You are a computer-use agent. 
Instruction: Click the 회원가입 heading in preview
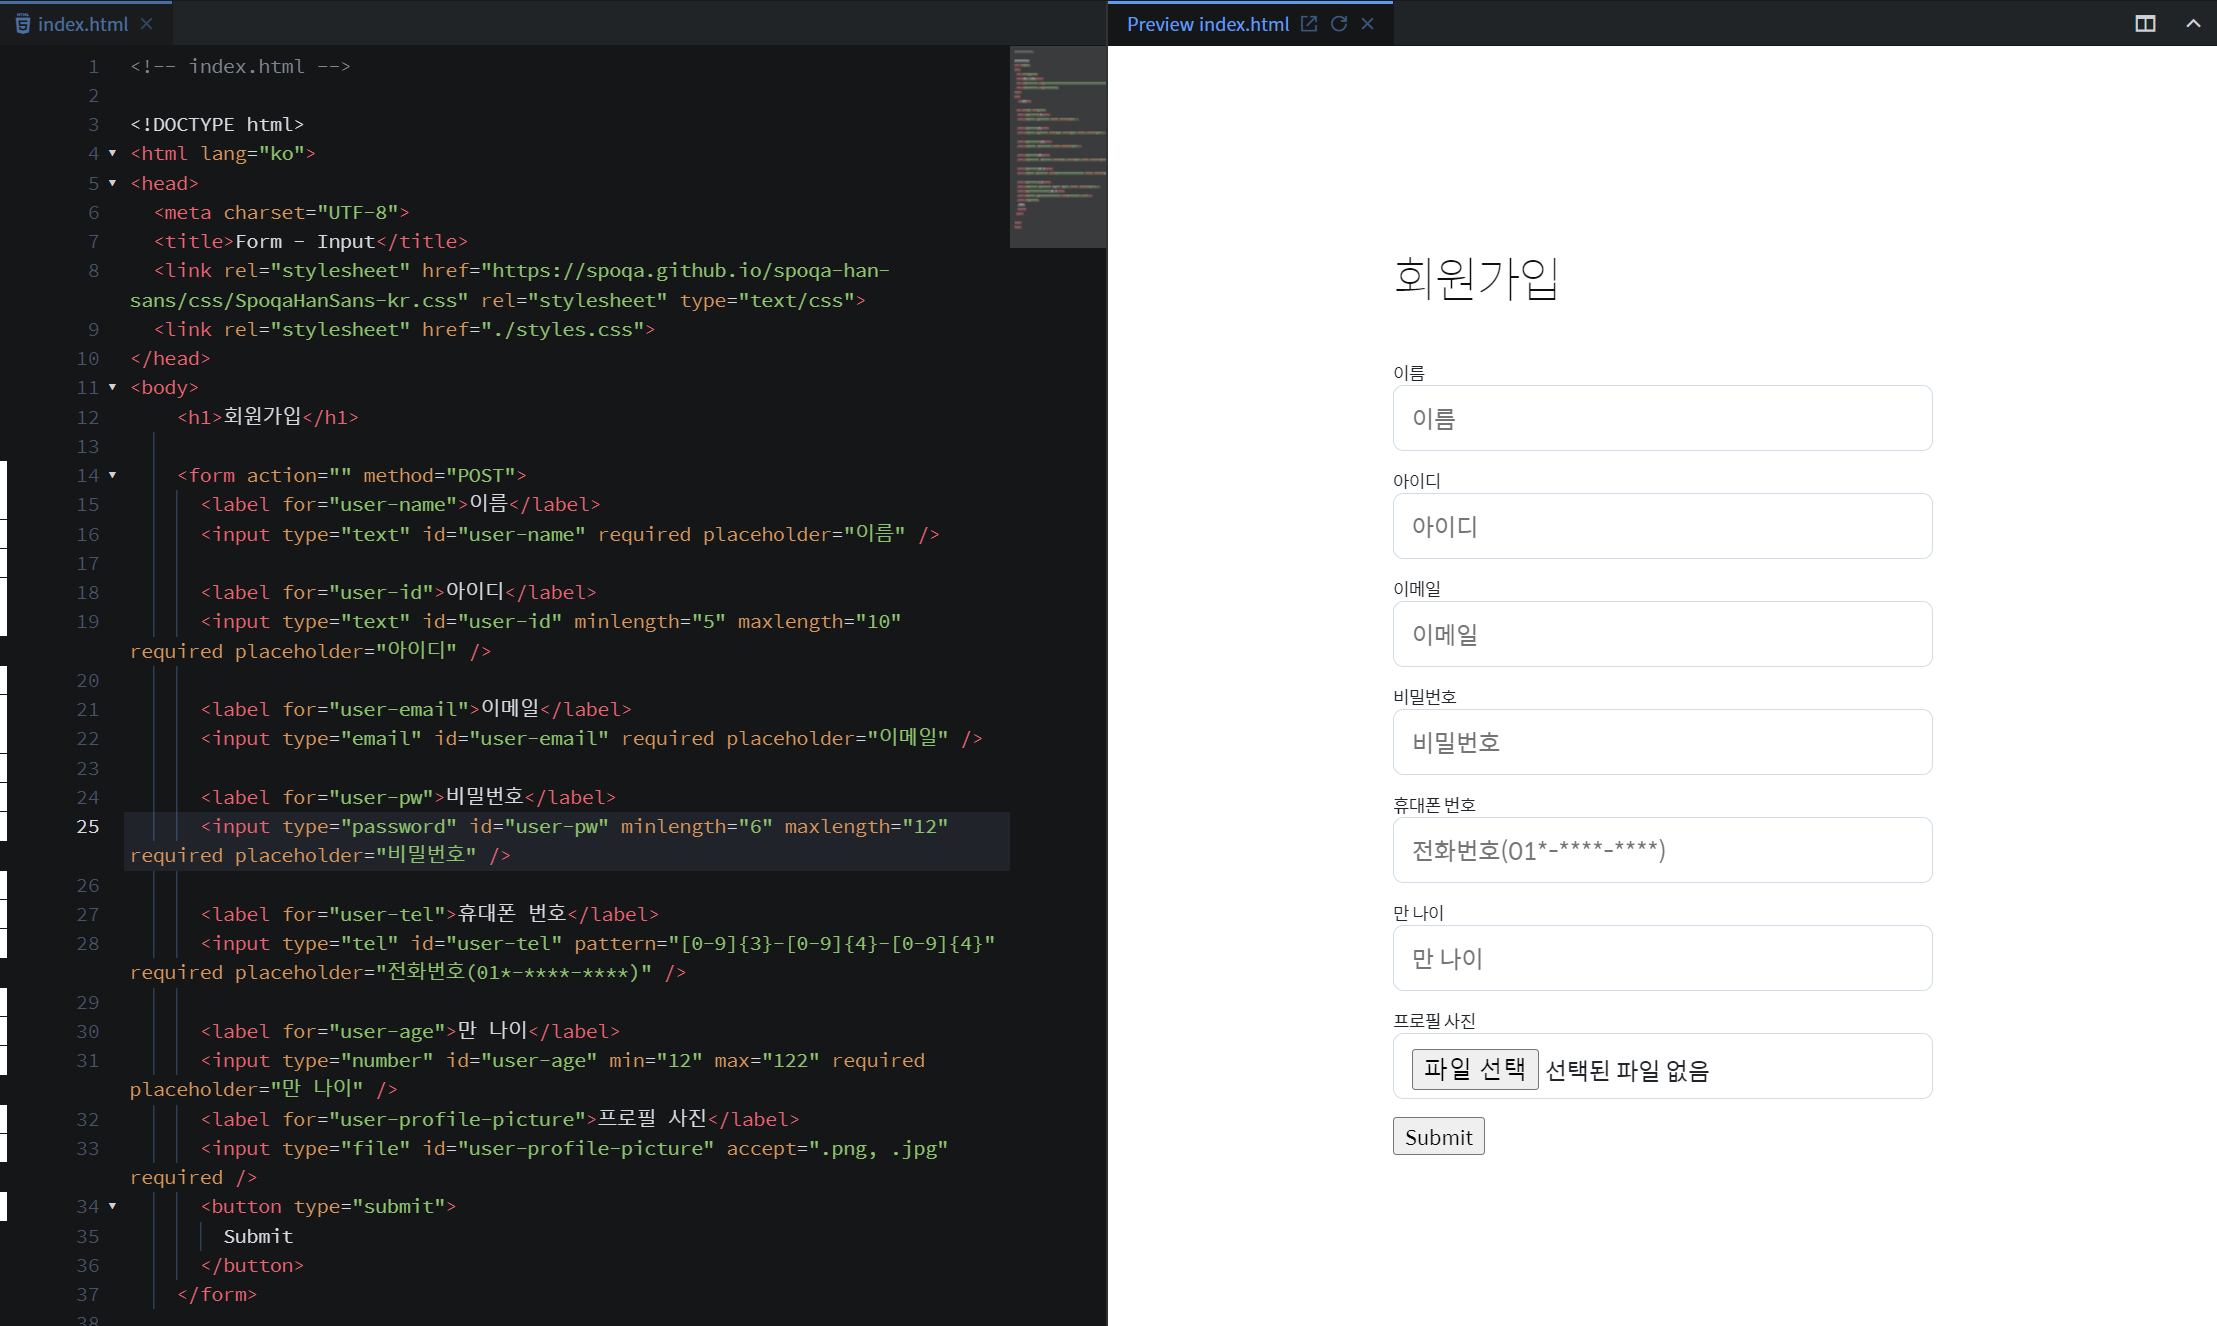point(1476,278)
